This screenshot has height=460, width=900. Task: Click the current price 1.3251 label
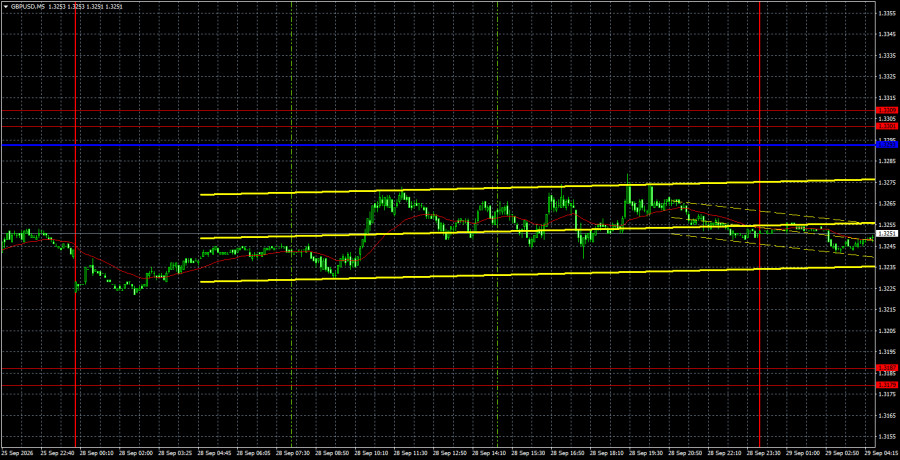(x=886, y=234)
